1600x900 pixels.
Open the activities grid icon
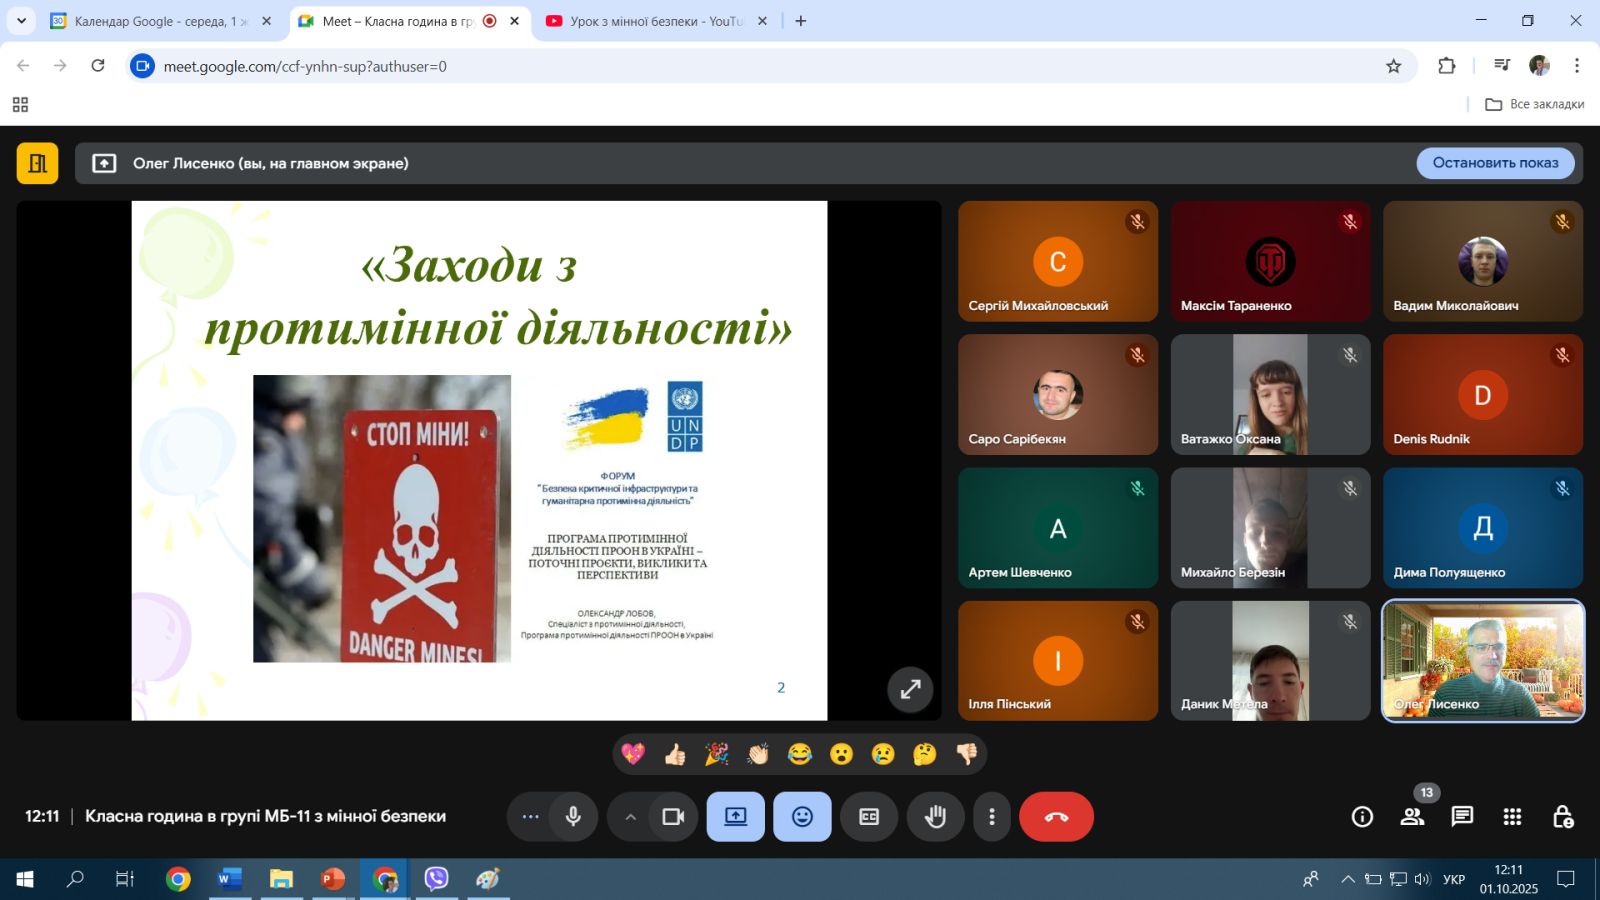click(x=1512, y=817)
